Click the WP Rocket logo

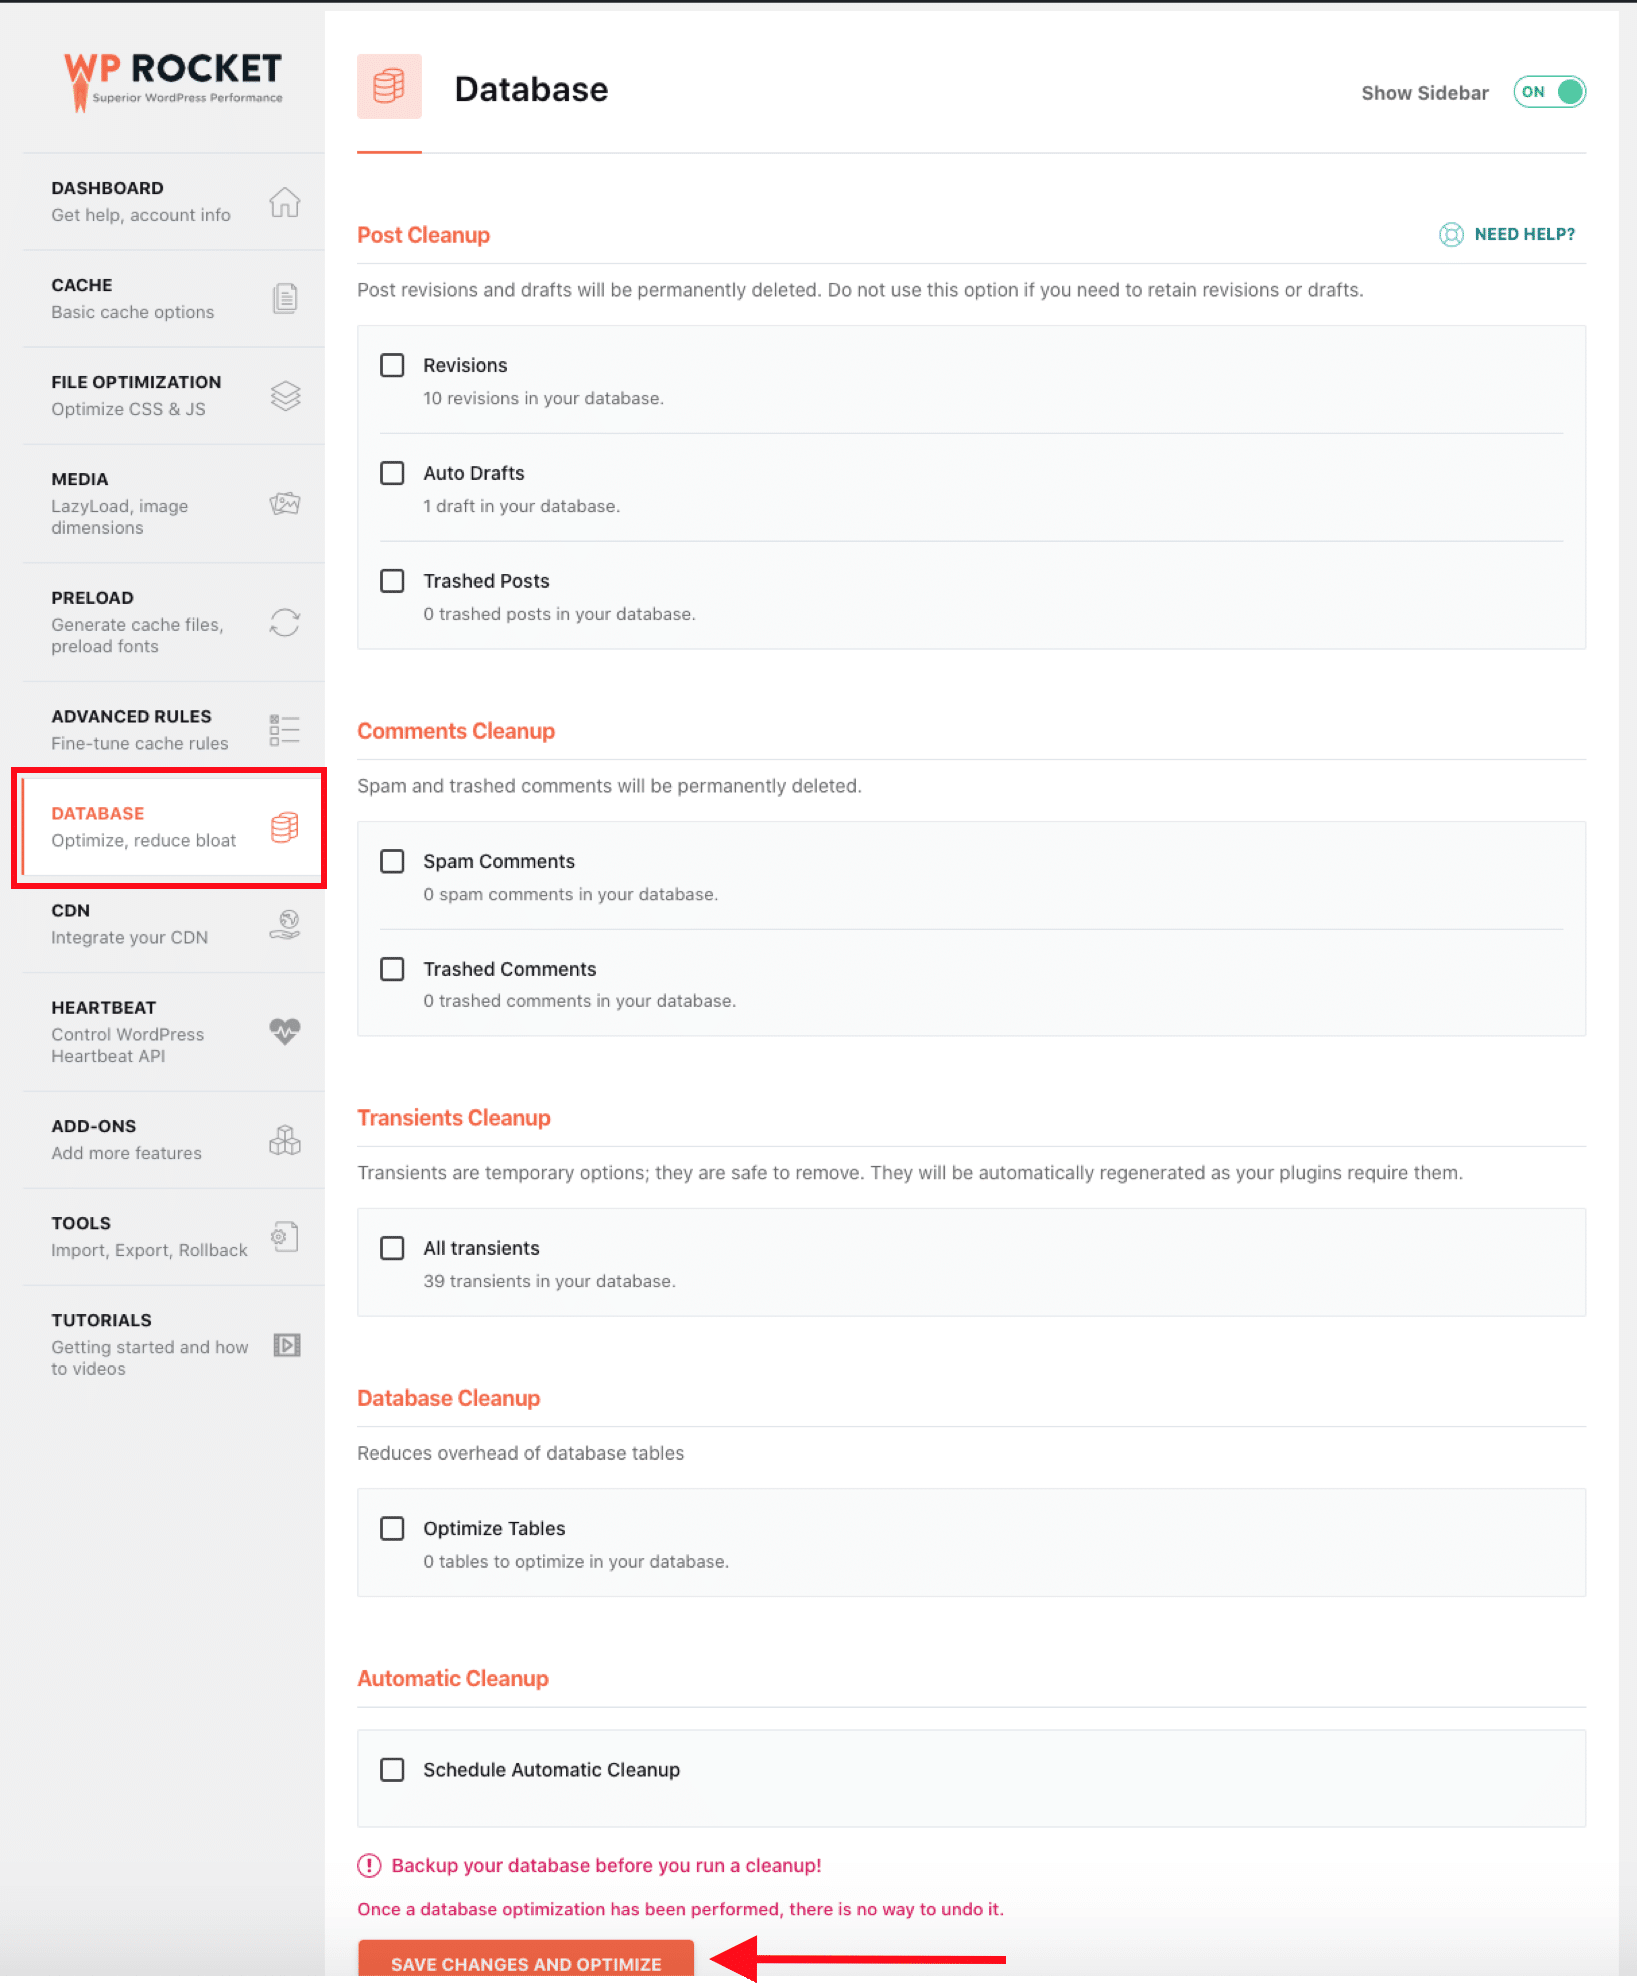point(173,80)
